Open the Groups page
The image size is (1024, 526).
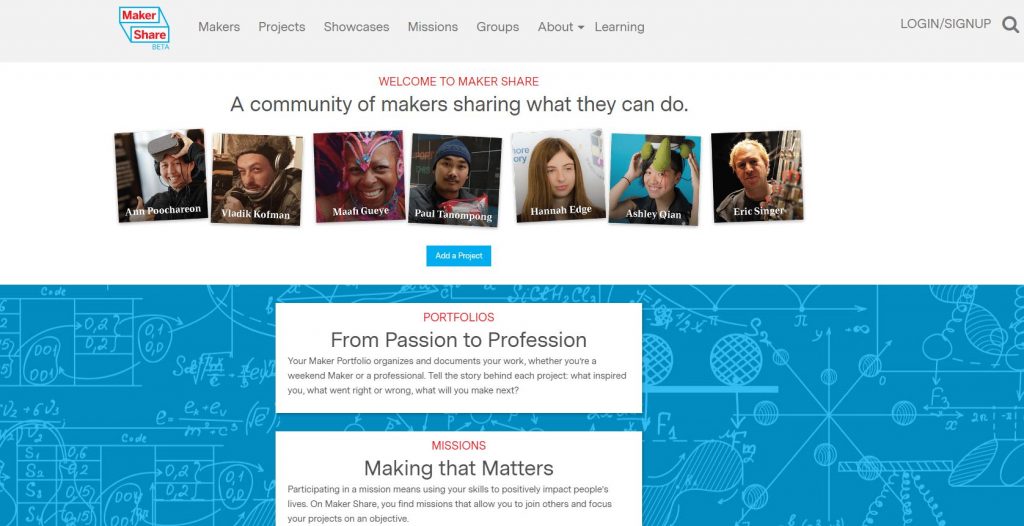(498, 27)
